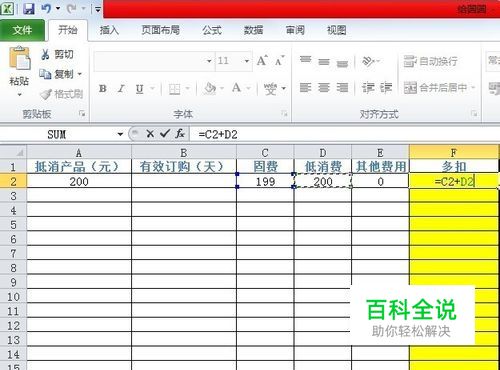
Task: Switch to the 插入 Insert tab
Action: (109, 30)
